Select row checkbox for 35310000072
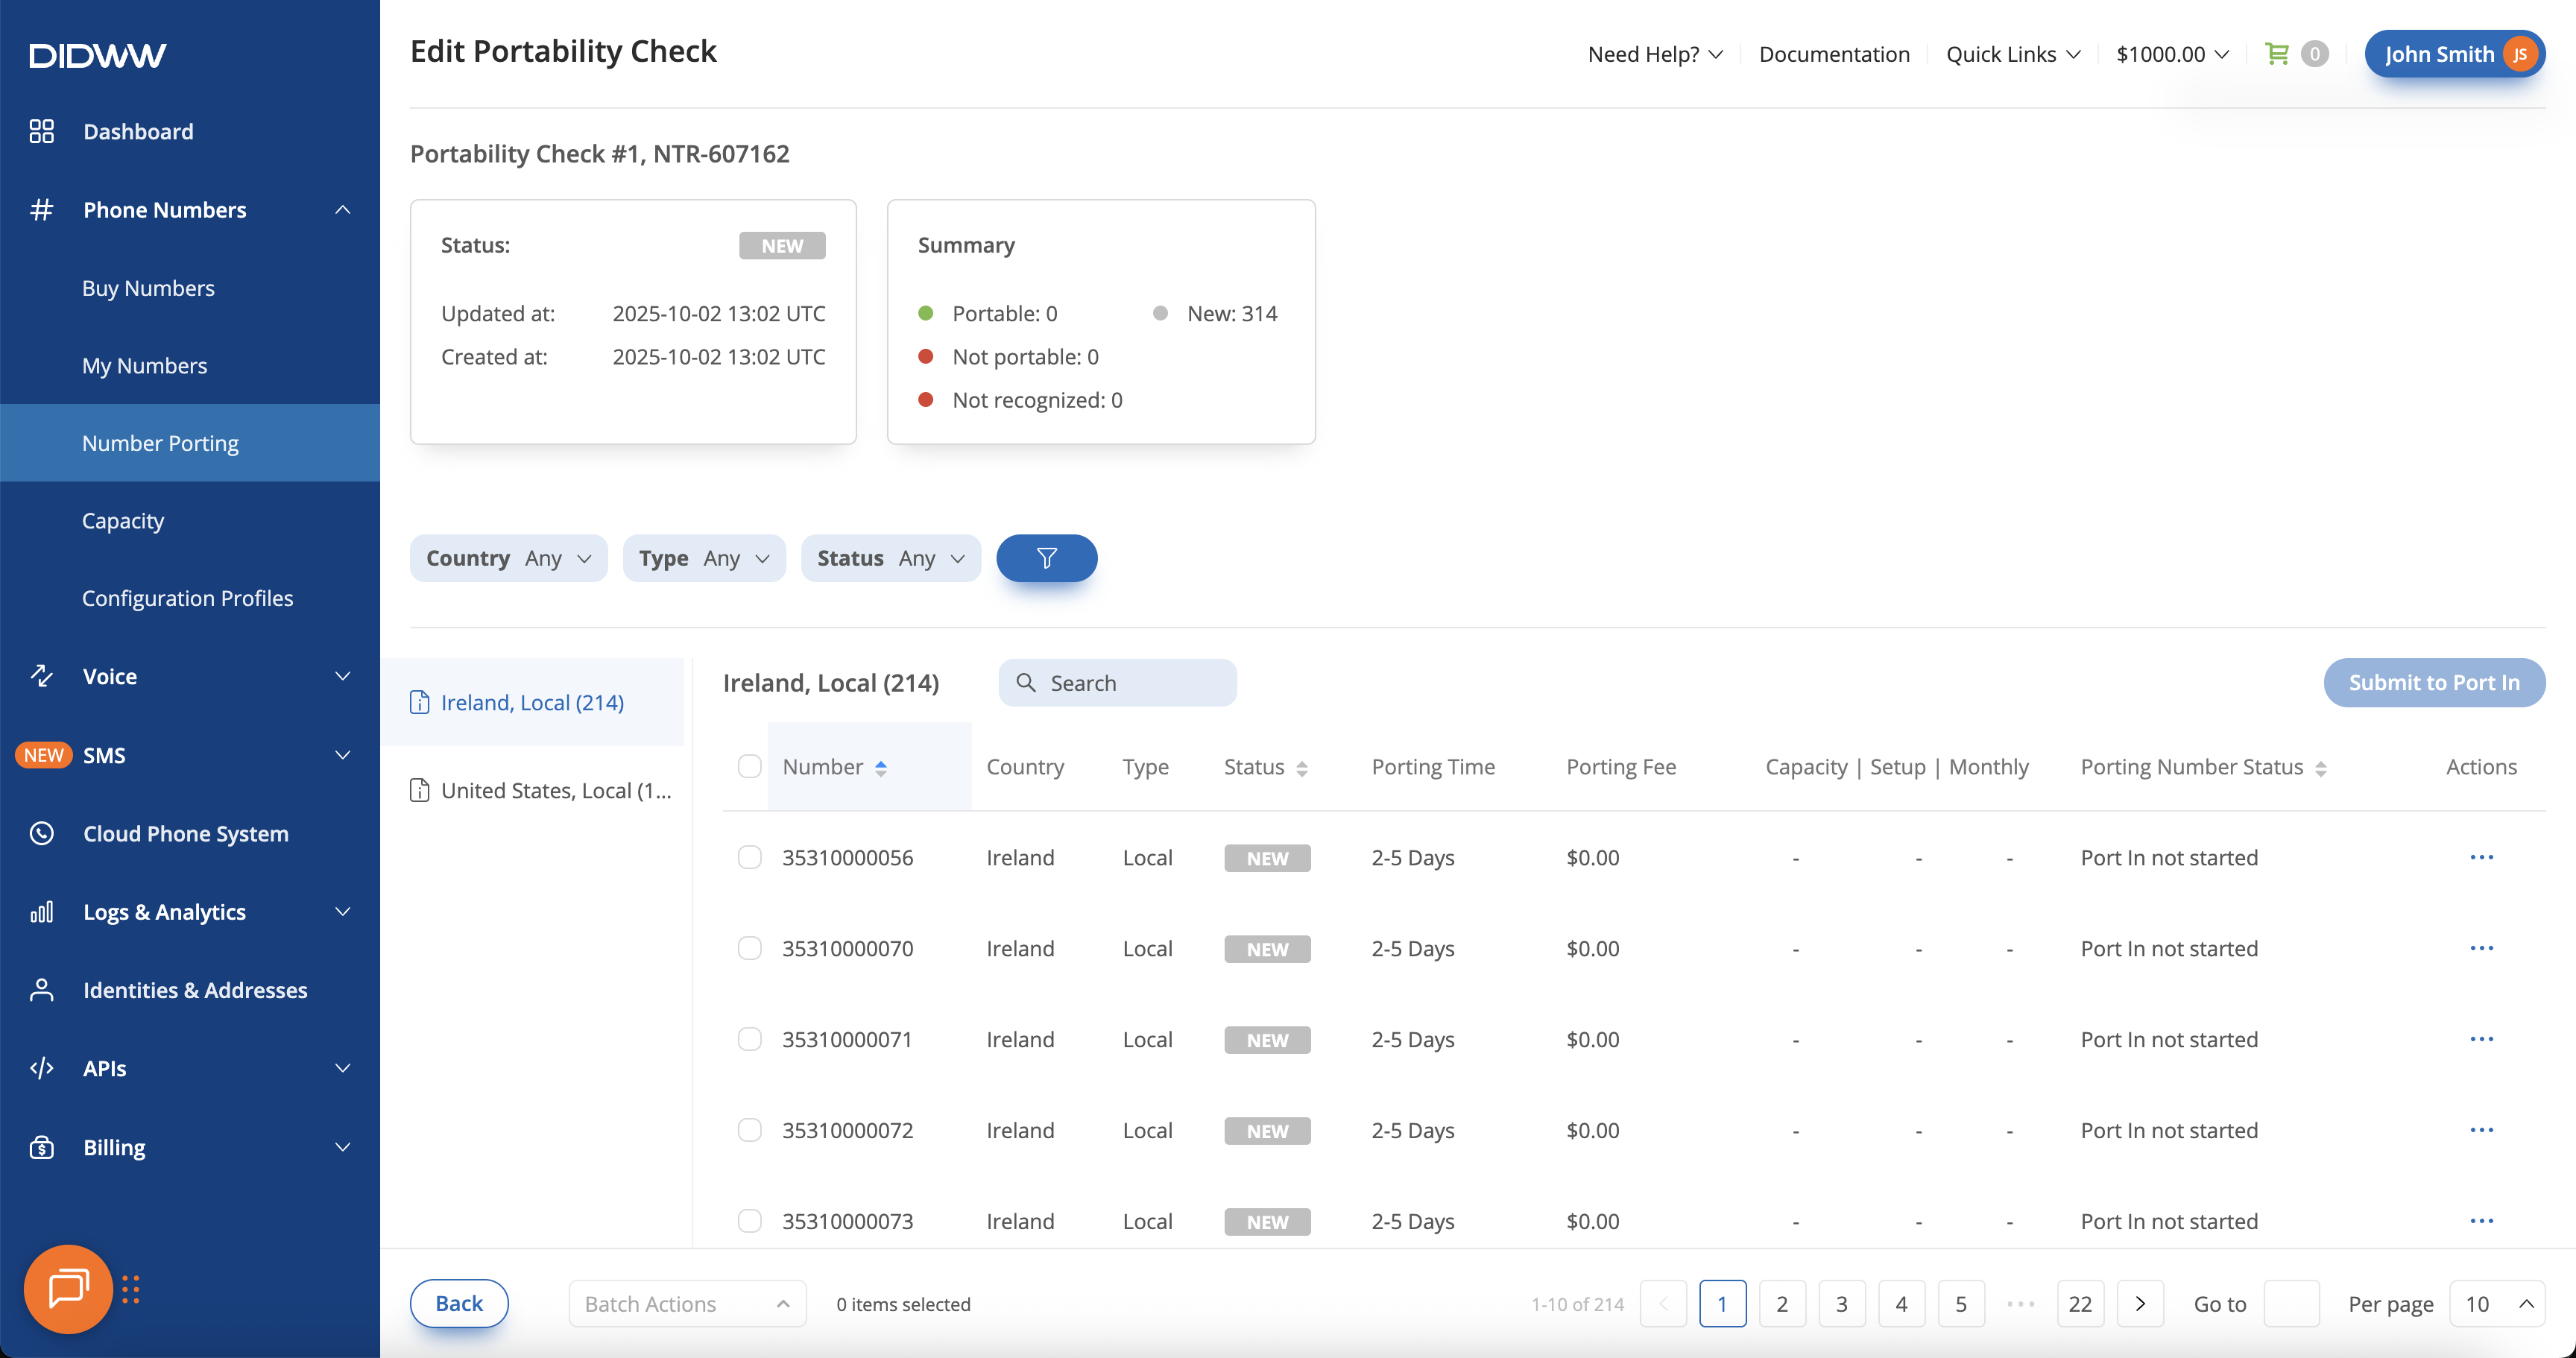Image resolution: width=2576 pixels, height=1358 pixels. [x=749, y=1130]
